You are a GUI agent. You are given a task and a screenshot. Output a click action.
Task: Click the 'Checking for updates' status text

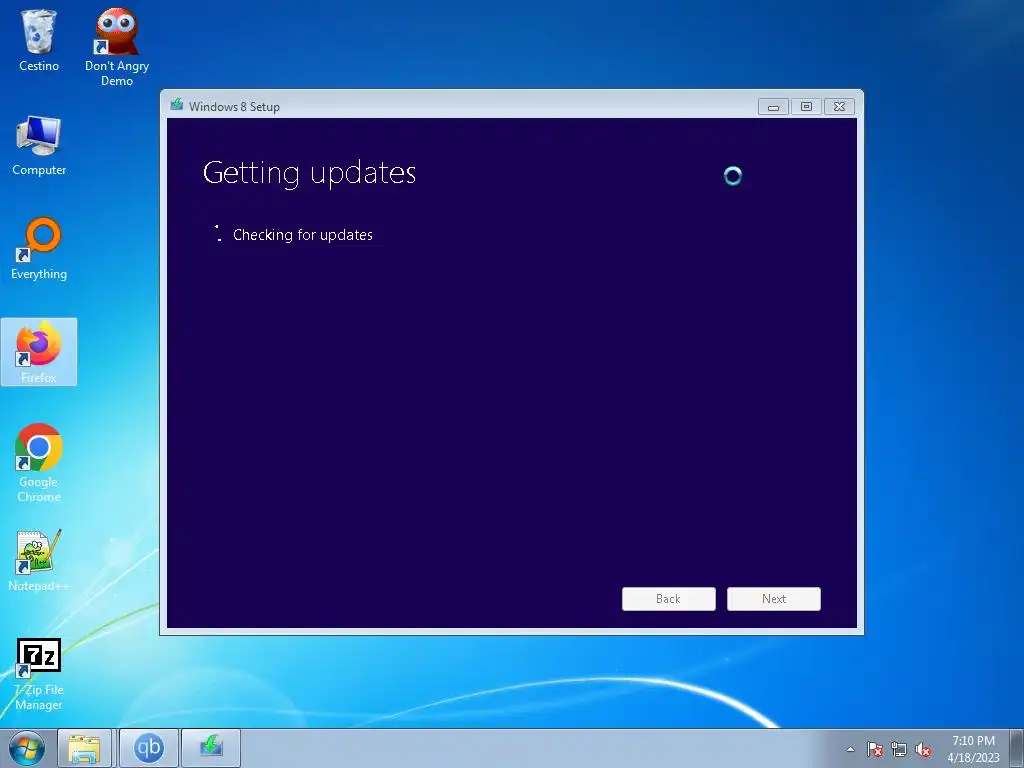tap(303, 235)
